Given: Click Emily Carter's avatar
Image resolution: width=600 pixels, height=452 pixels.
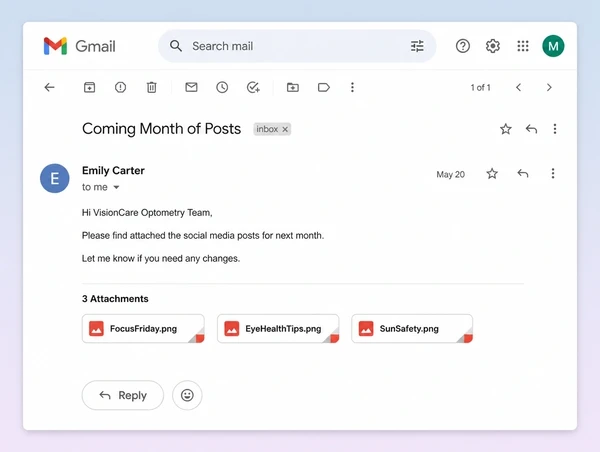Looking at the screenshot, I should [55, 178].
